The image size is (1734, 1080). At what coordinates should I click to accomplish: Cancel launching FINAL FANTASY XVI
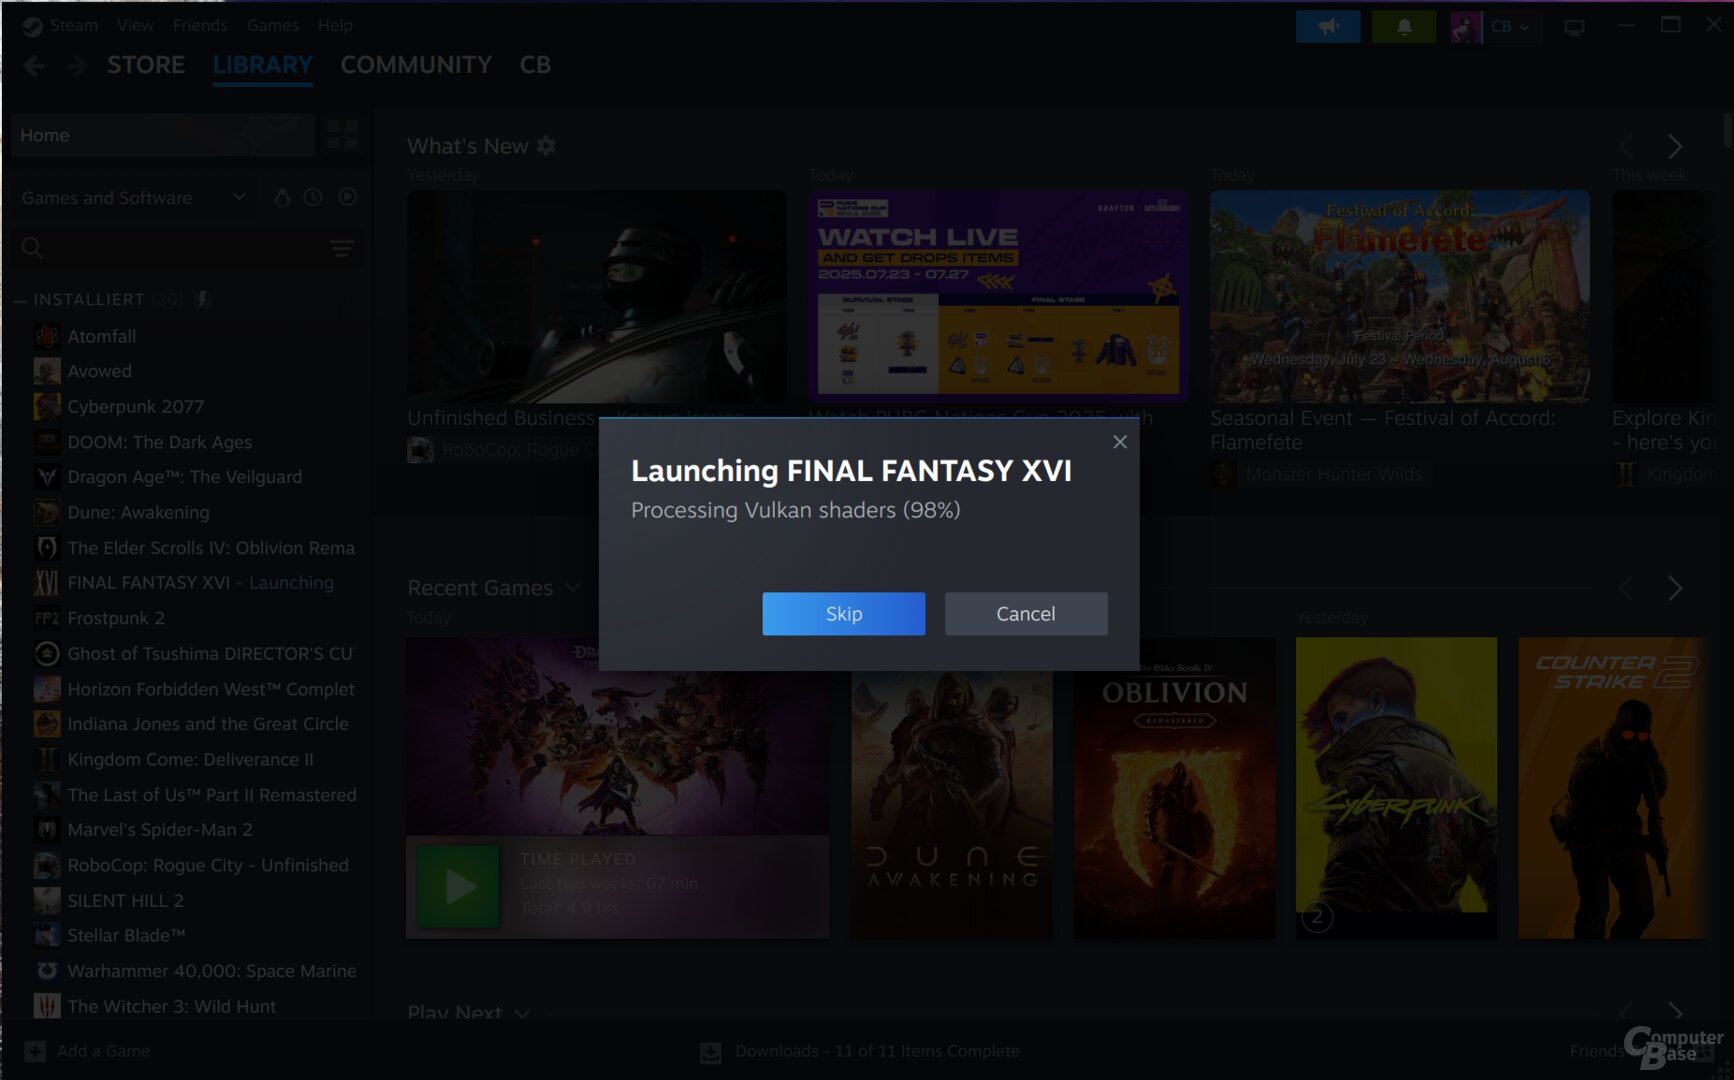(1025, 613)
